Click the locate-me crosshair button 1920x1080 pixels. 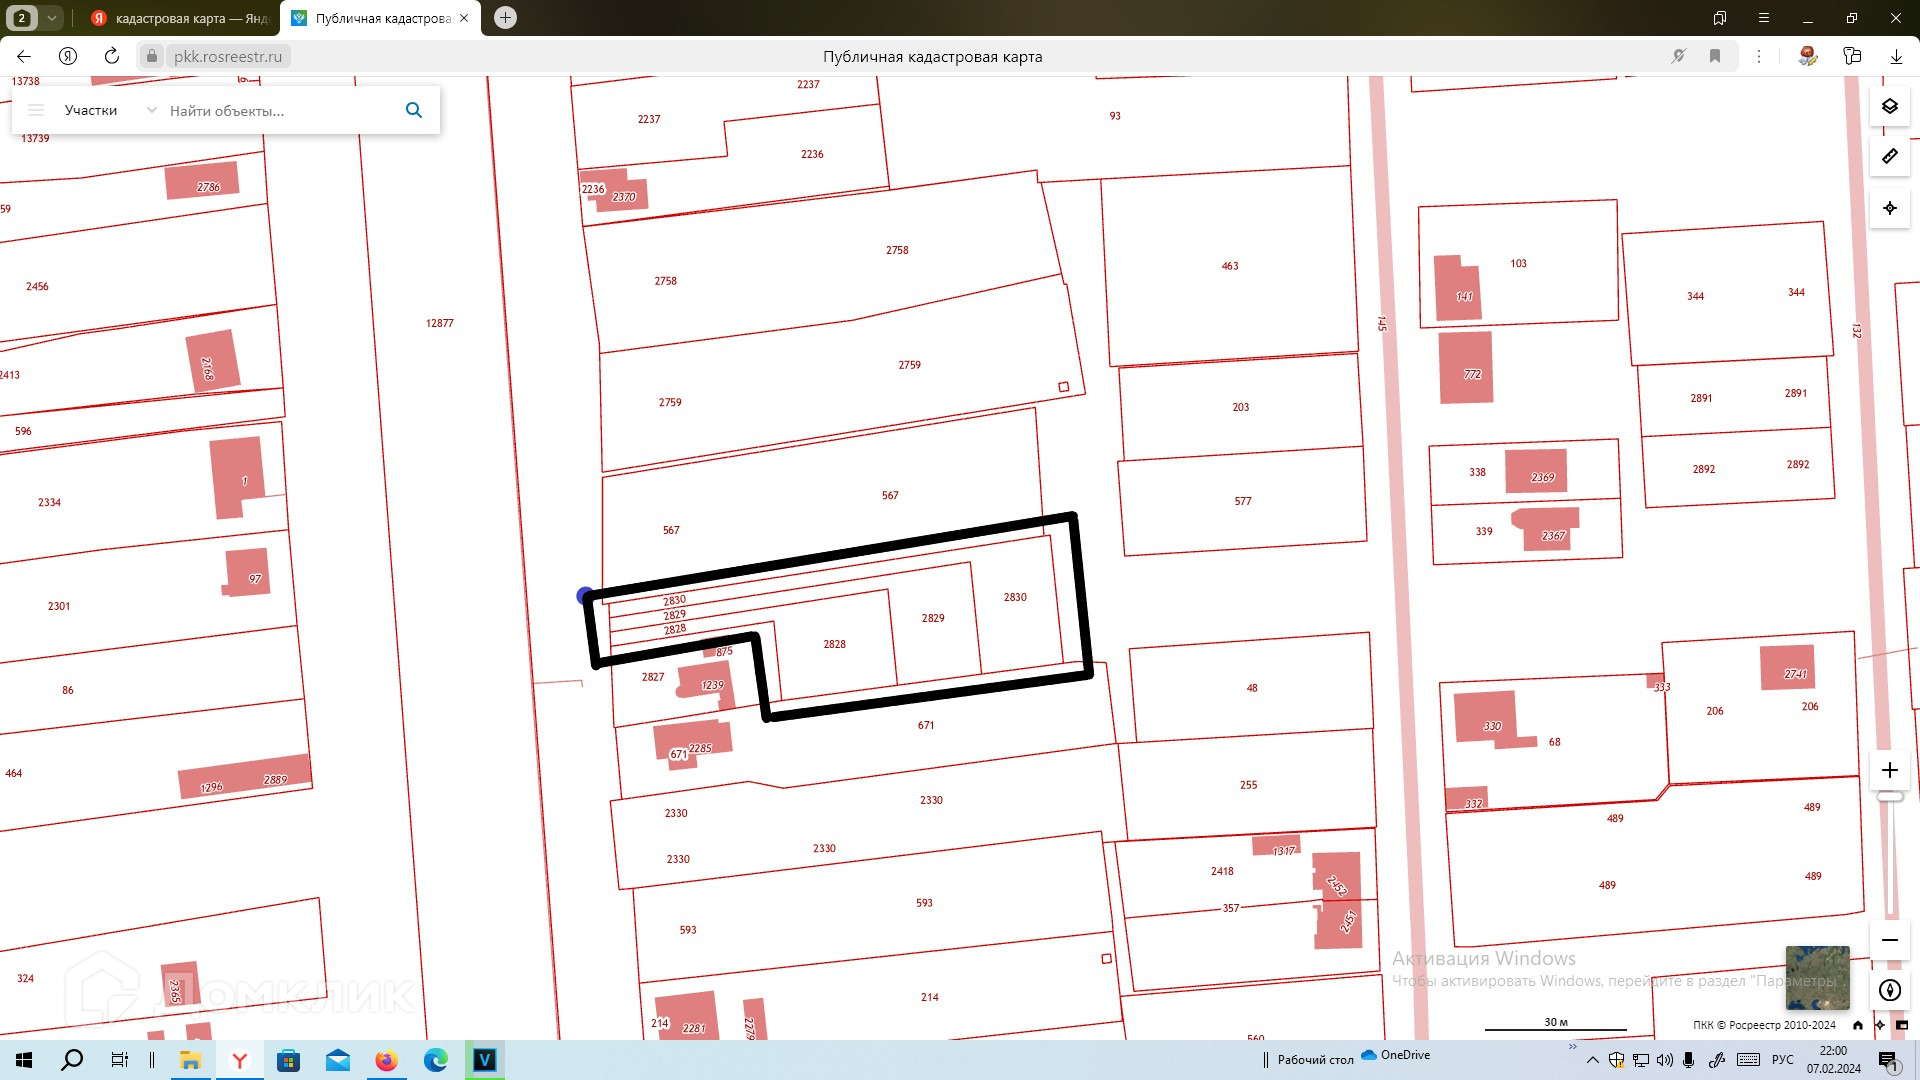(x=1889, y=208)
